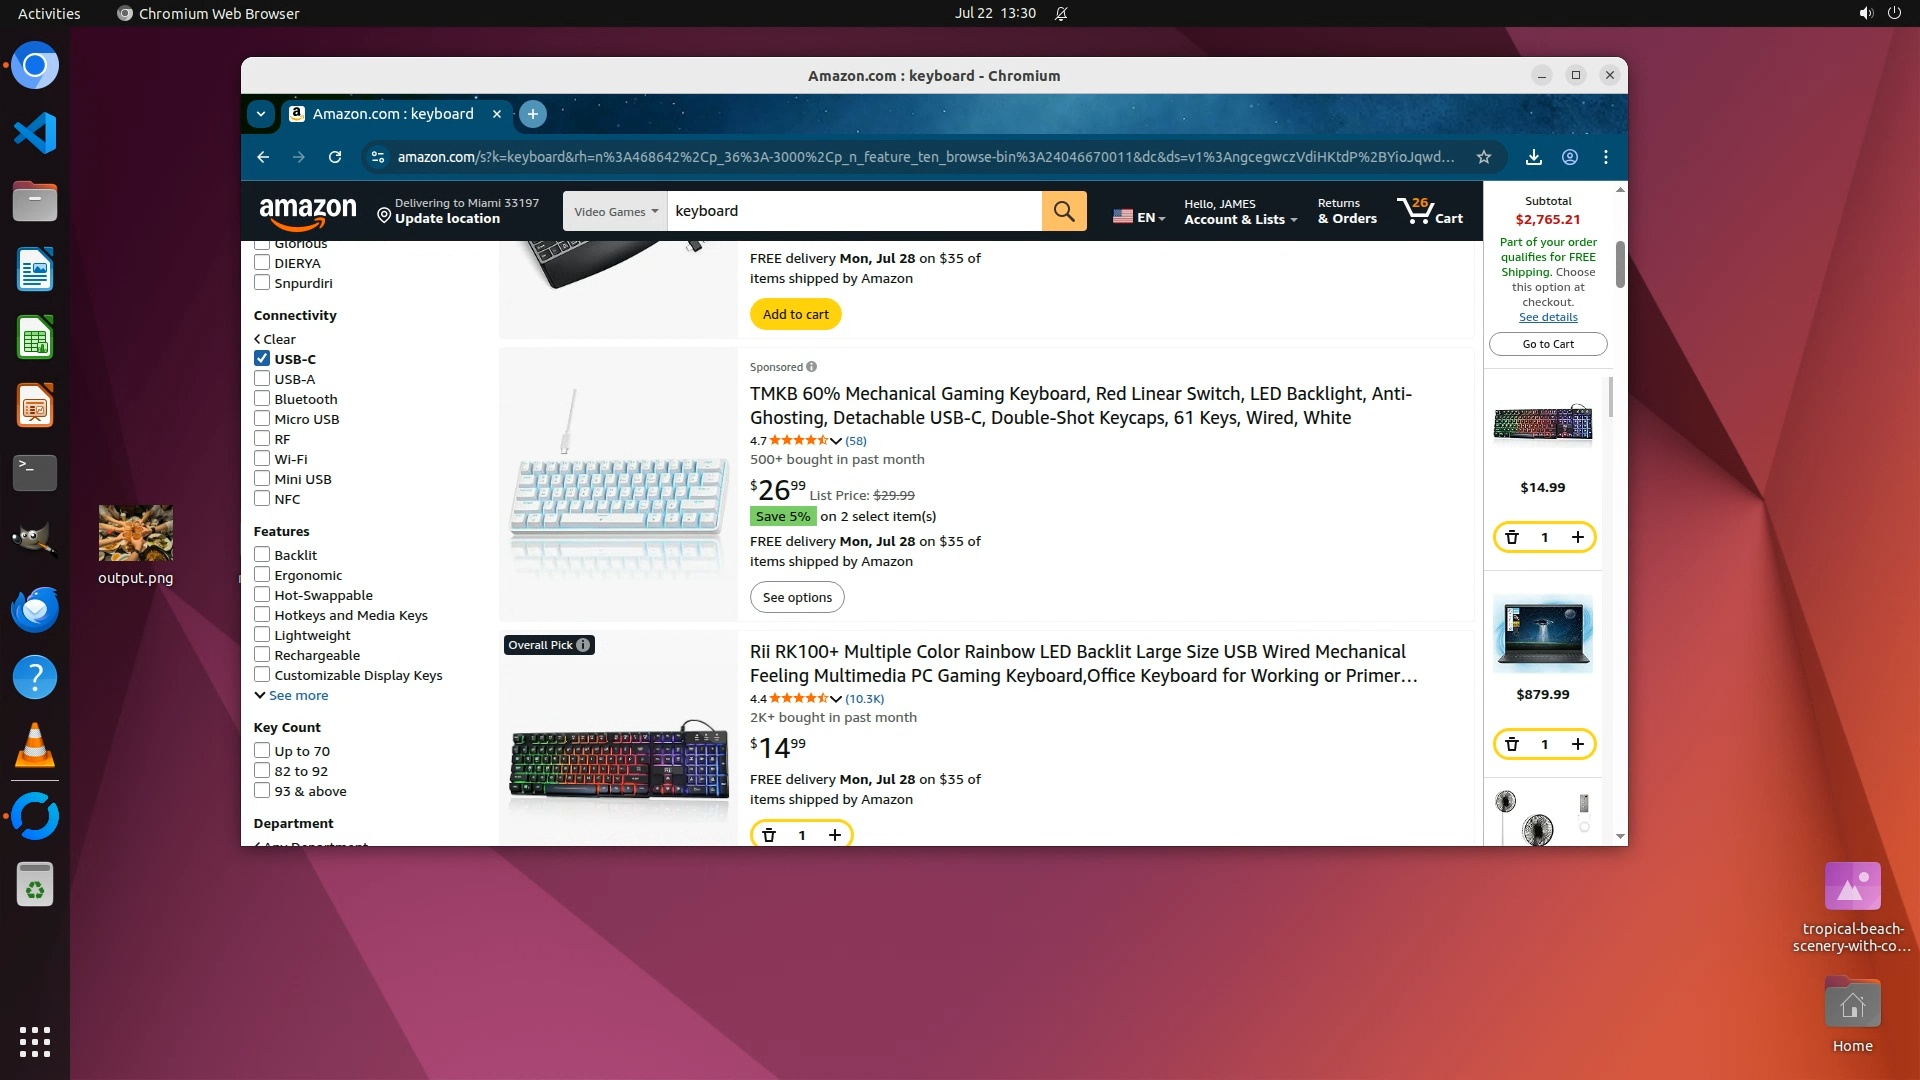
Task: Open the Video Games search category dropdown
Action: pos(615,211)
